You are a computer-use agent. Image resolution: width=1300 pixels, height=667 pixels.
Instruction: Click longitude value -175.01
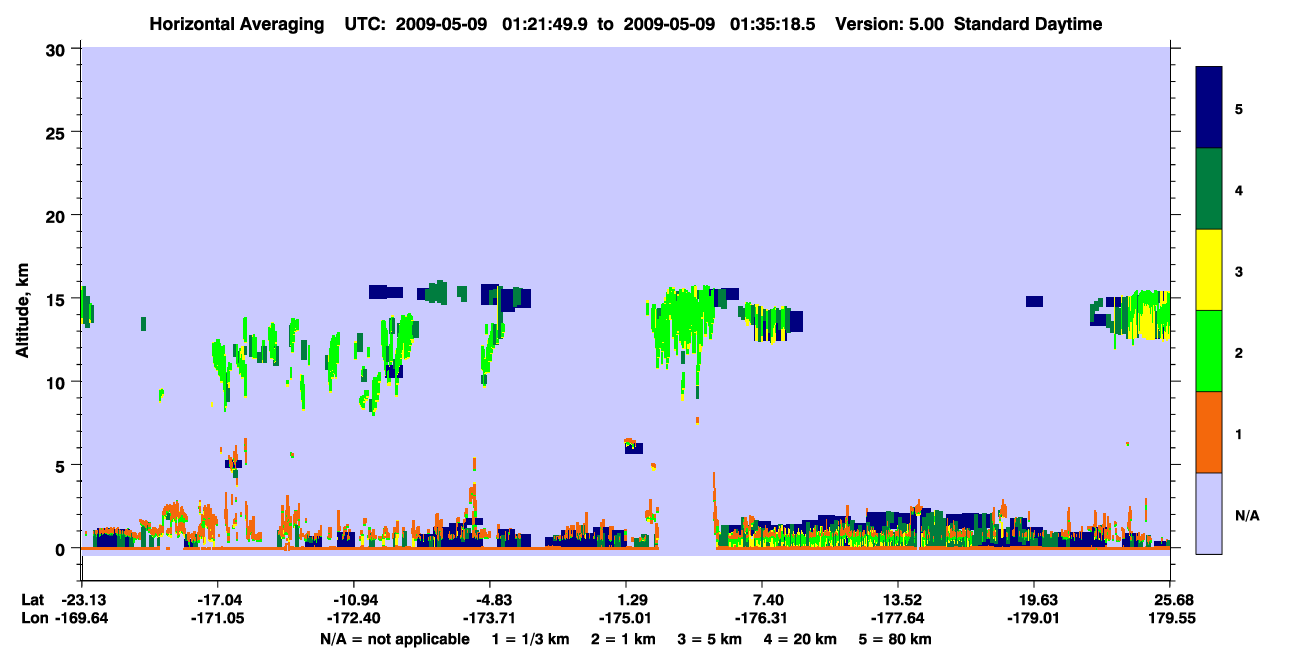pos(626,619)
